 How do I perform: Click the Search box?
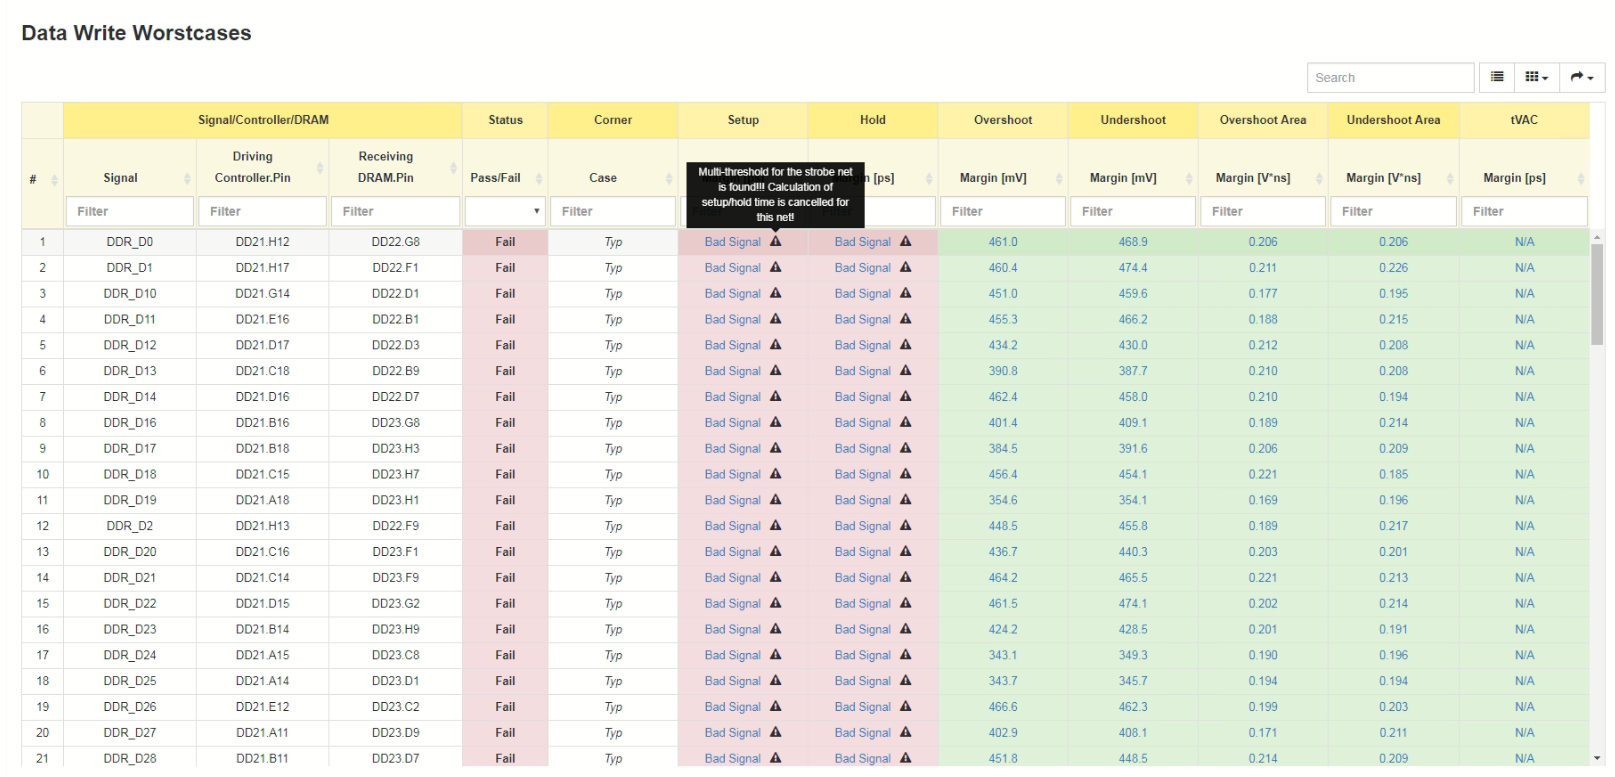[x=1390, y=77]
